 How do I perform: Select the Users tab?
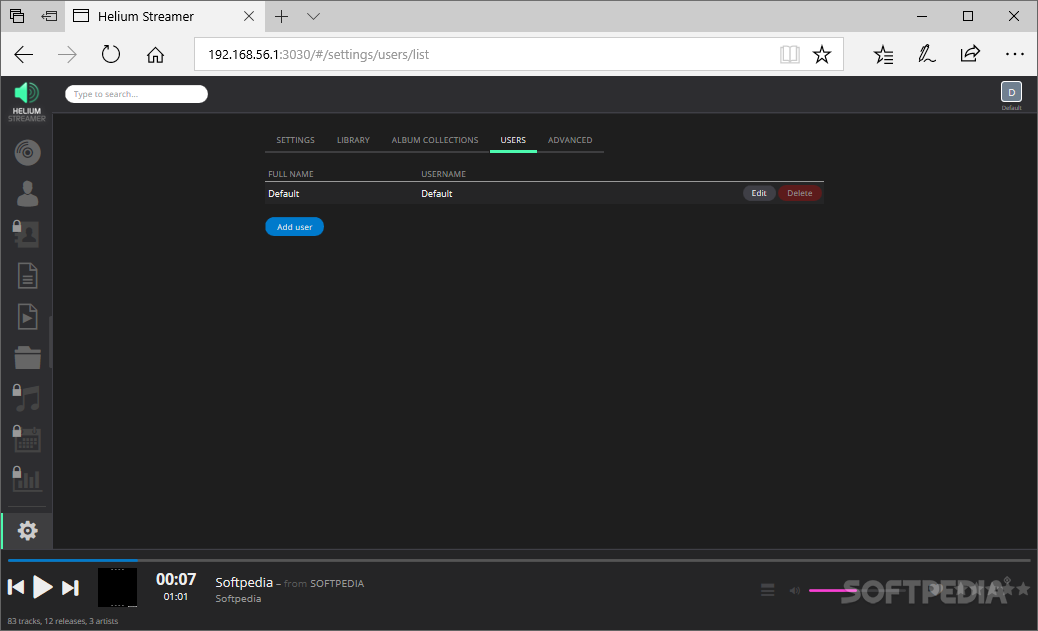pos(513,140)
